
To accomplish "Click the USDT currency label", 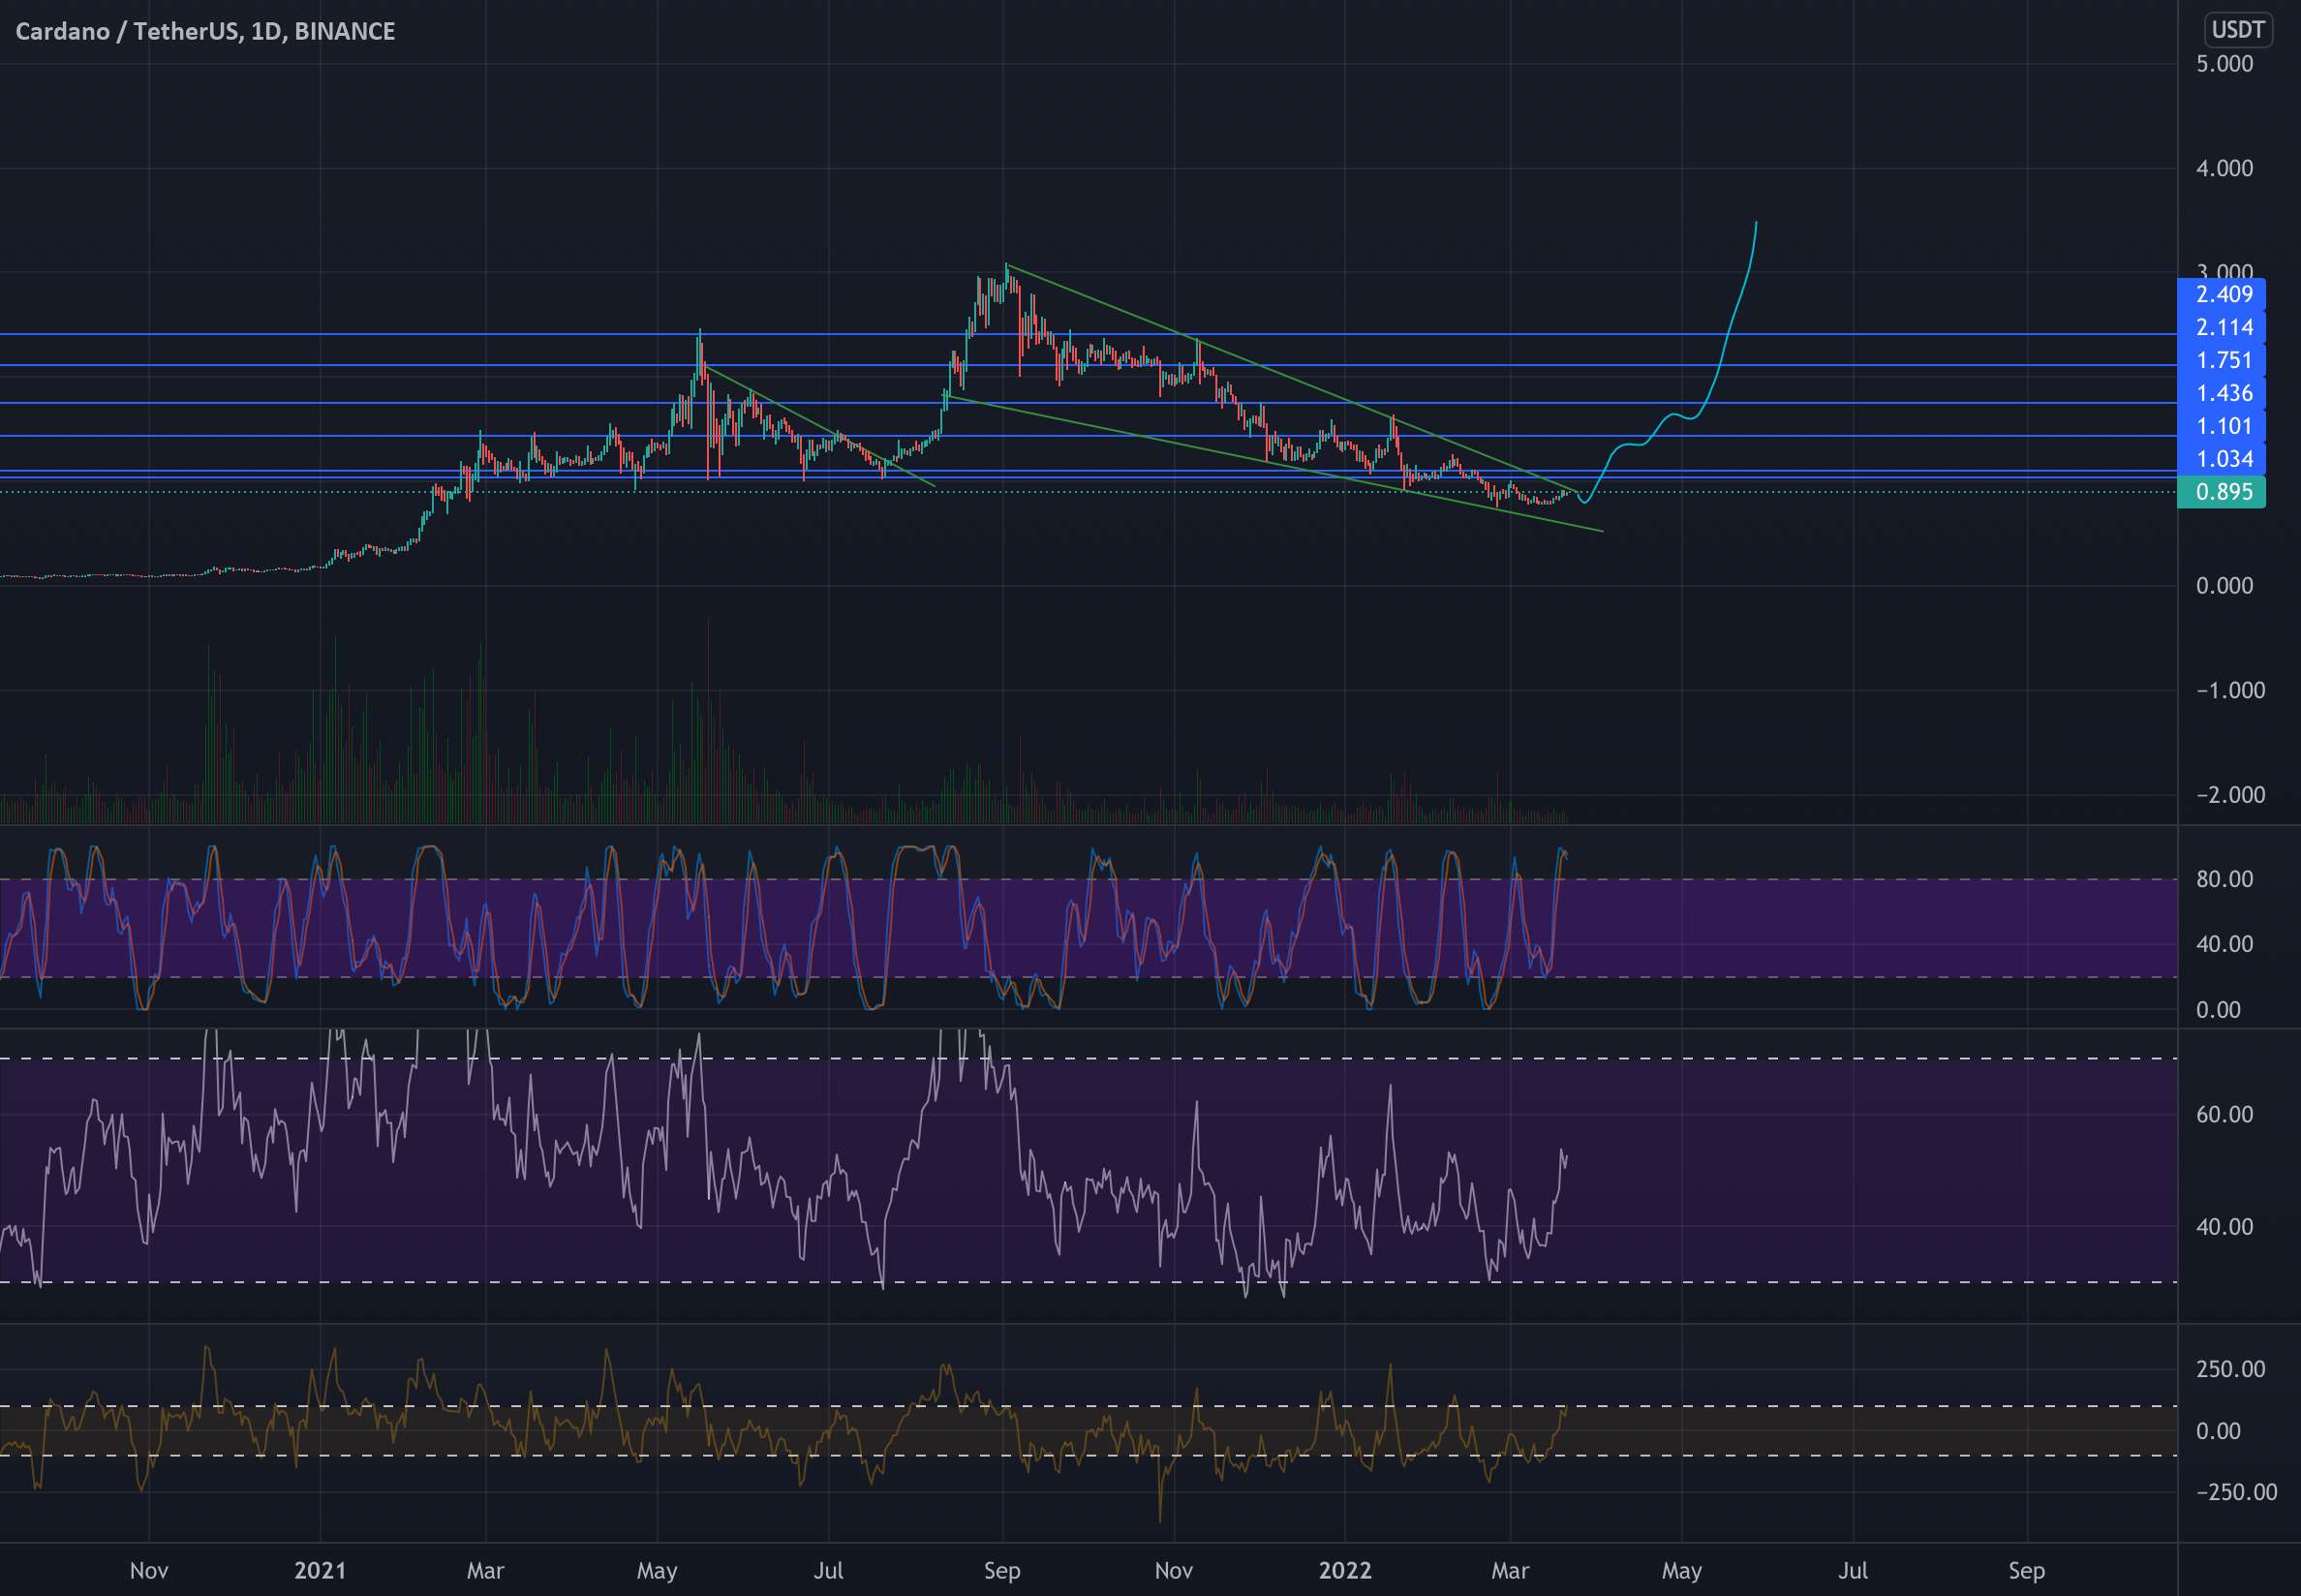I will point(2237,30).
